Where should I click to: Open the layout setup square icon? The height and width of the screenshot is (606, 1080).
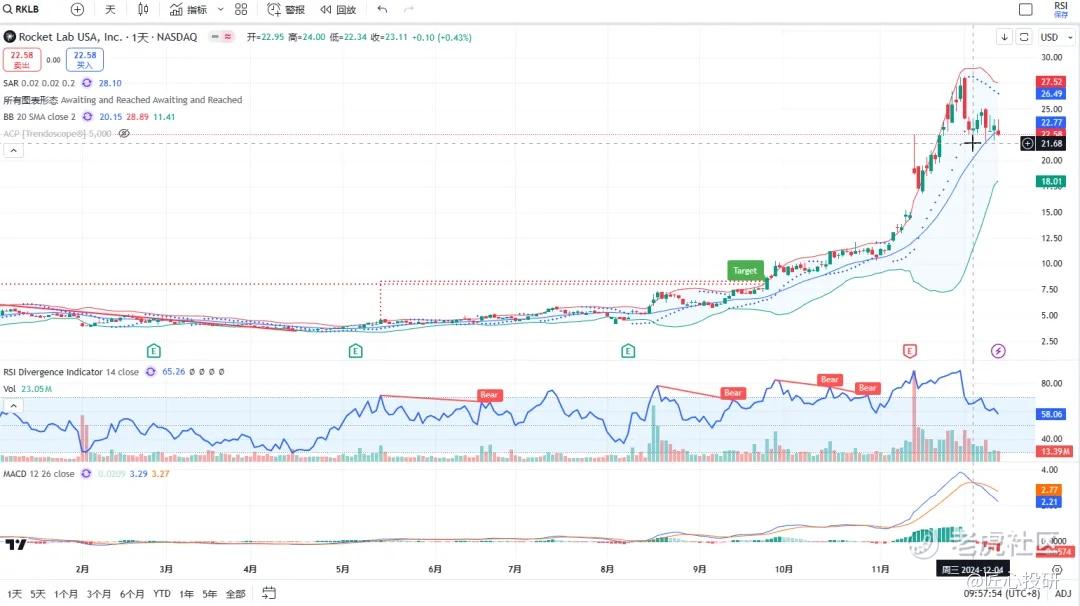pos(1026,9)
